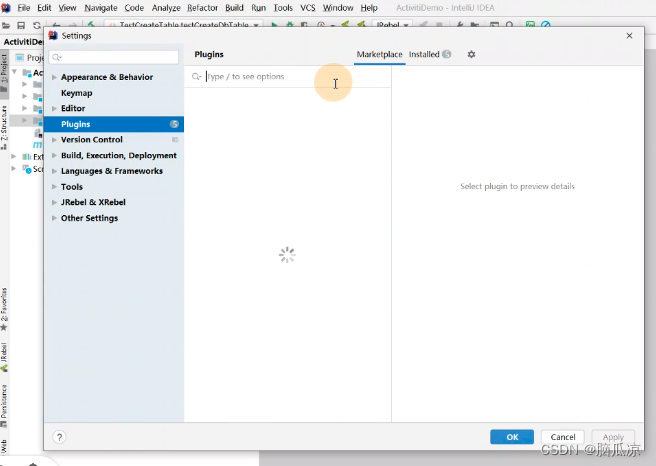656x466 pixels.
Task: Click the Cancel button
Action: (563, 437)
